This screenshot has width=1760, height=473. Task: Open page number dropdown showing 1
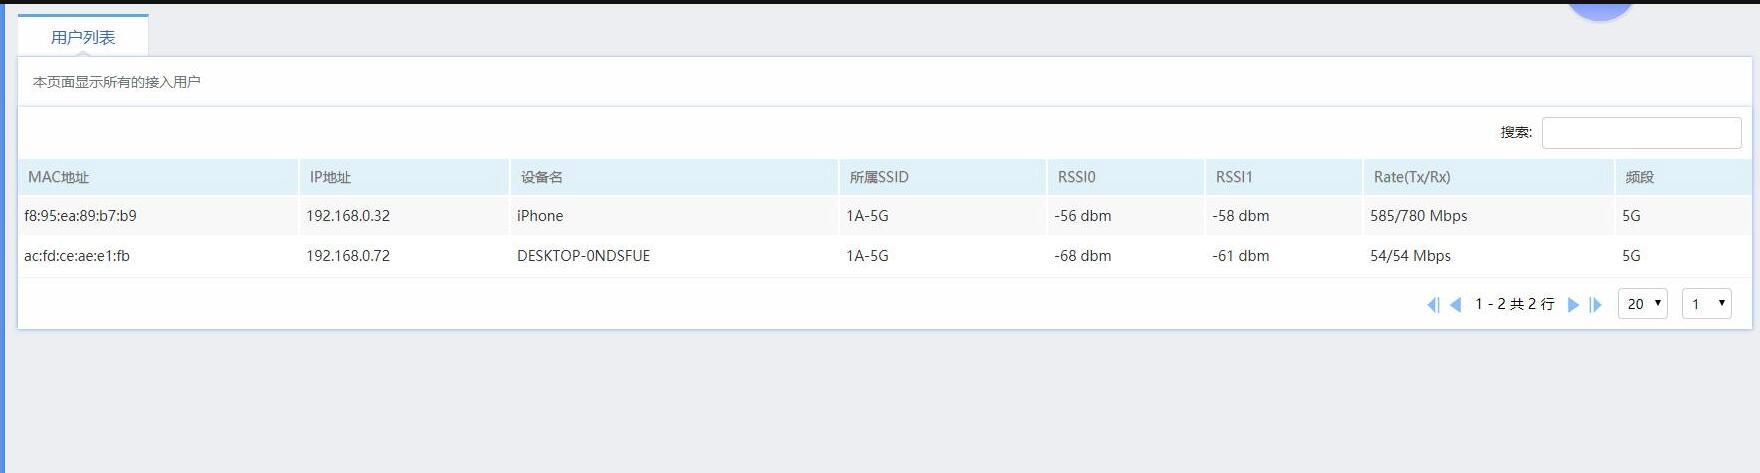1706,303
